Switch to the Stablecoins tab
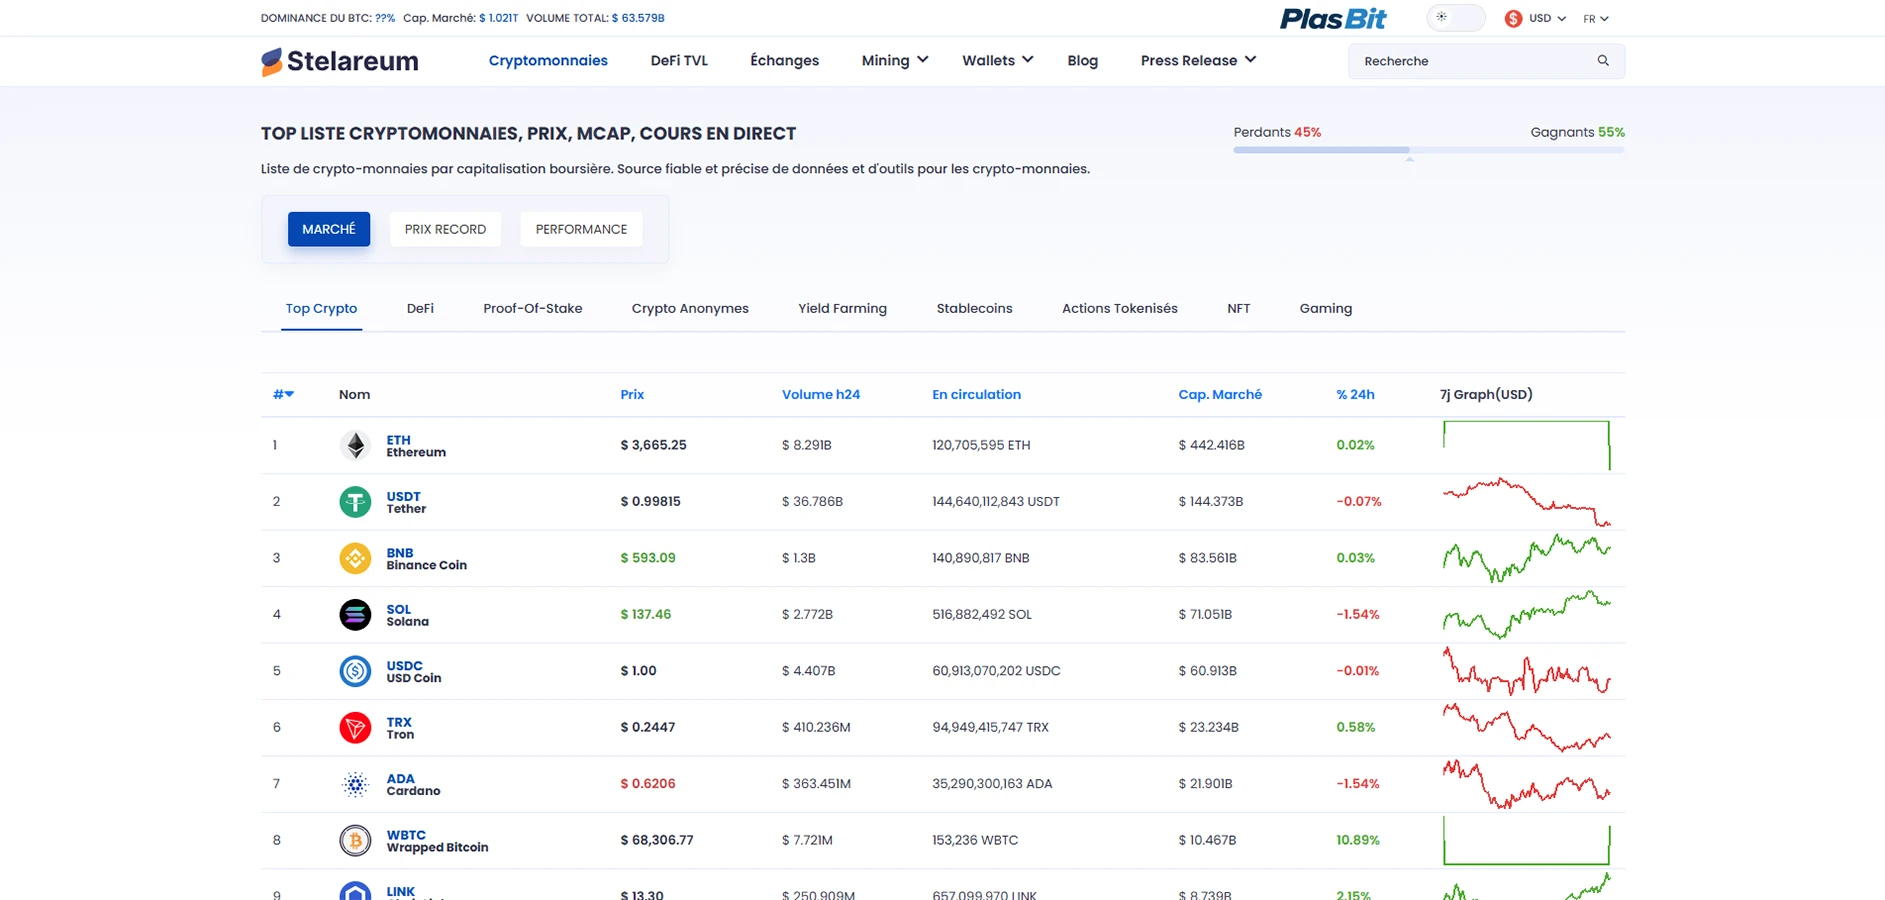Screen dimensions: 1885x900 point(974,308)
